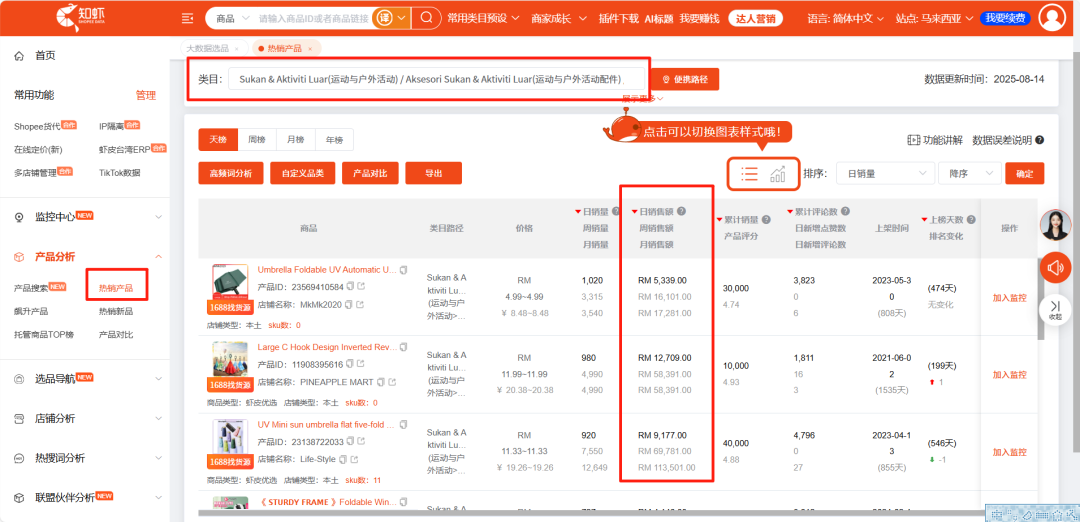Select the 年榜 yearly ranking tab
The width and height of the screenshot is (1080, 522).
[334, 139]
